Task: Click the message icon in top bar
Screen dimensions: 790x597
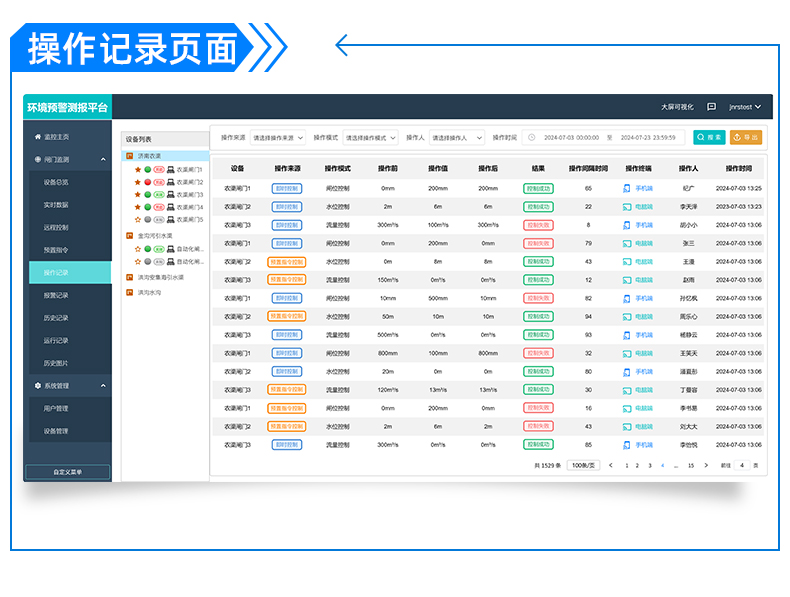Action: tap(711, 107)
